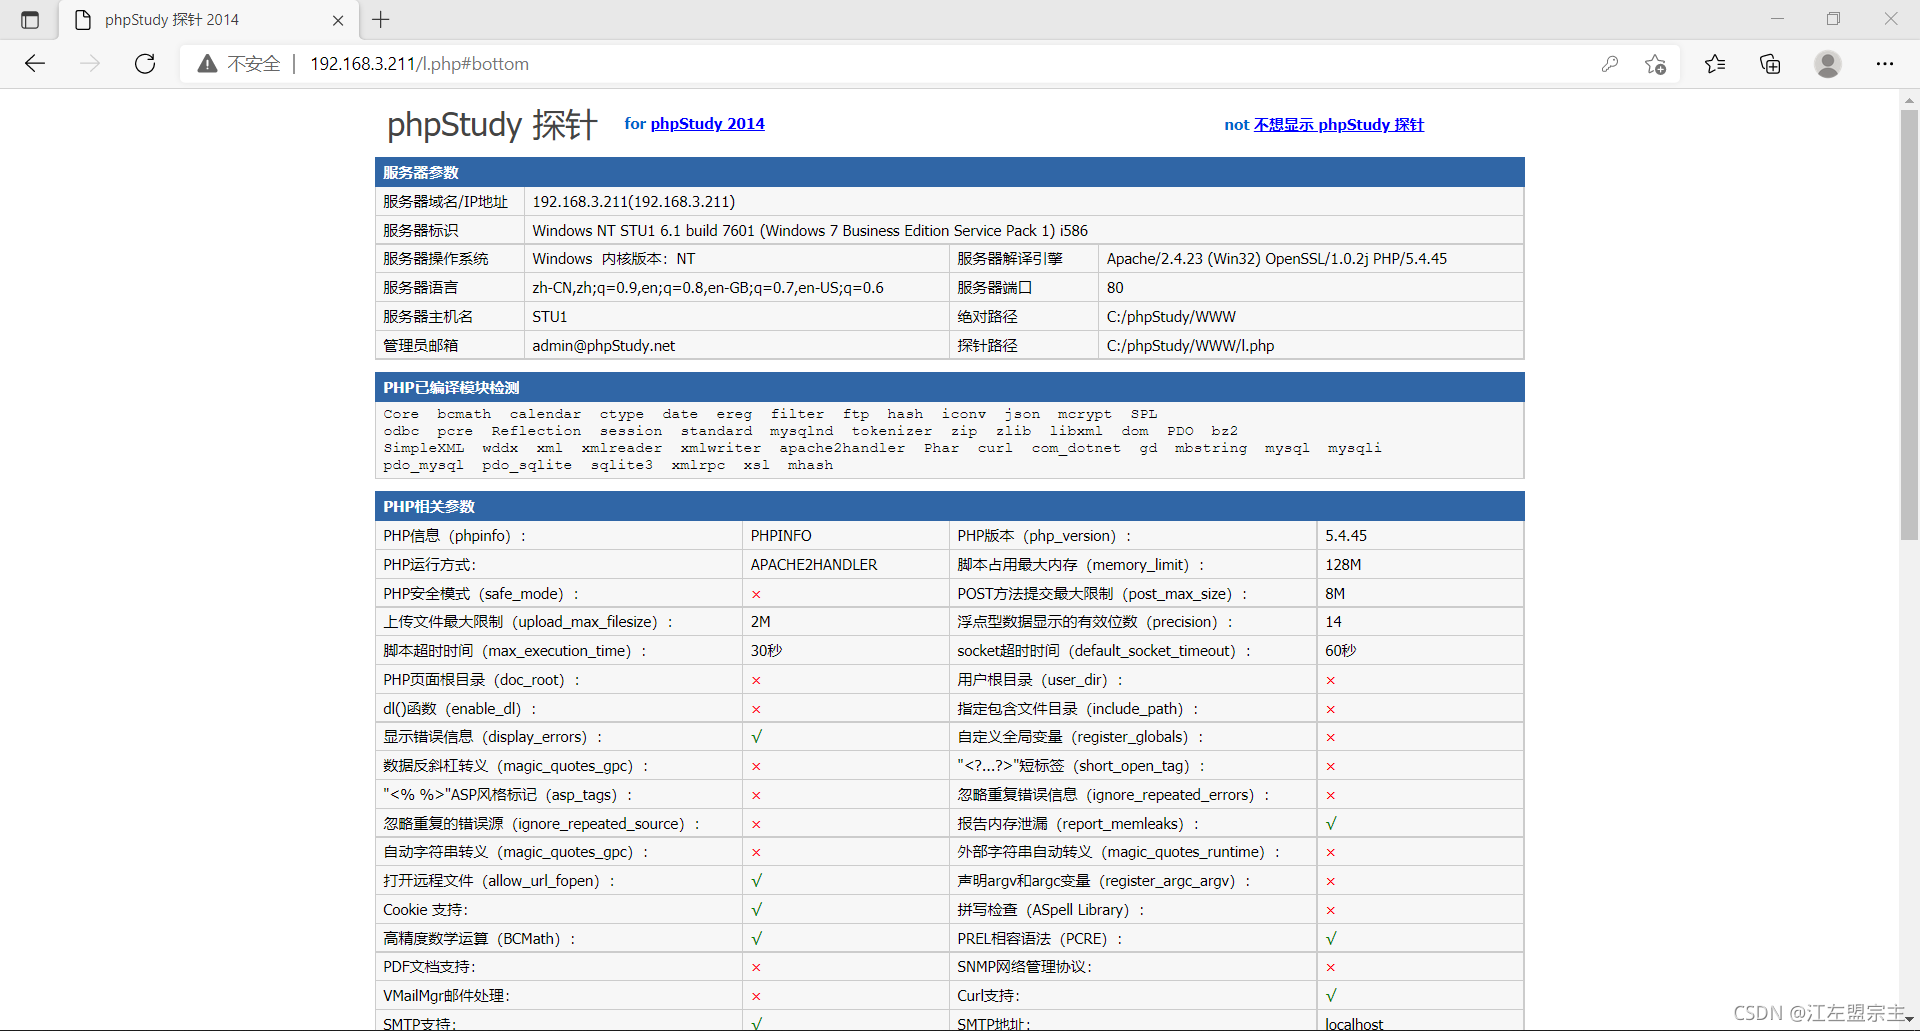Viewport: 1920px width, 1031px height.
Task: Click the 服务器解译引擎 label
Action: point(1009,259)
